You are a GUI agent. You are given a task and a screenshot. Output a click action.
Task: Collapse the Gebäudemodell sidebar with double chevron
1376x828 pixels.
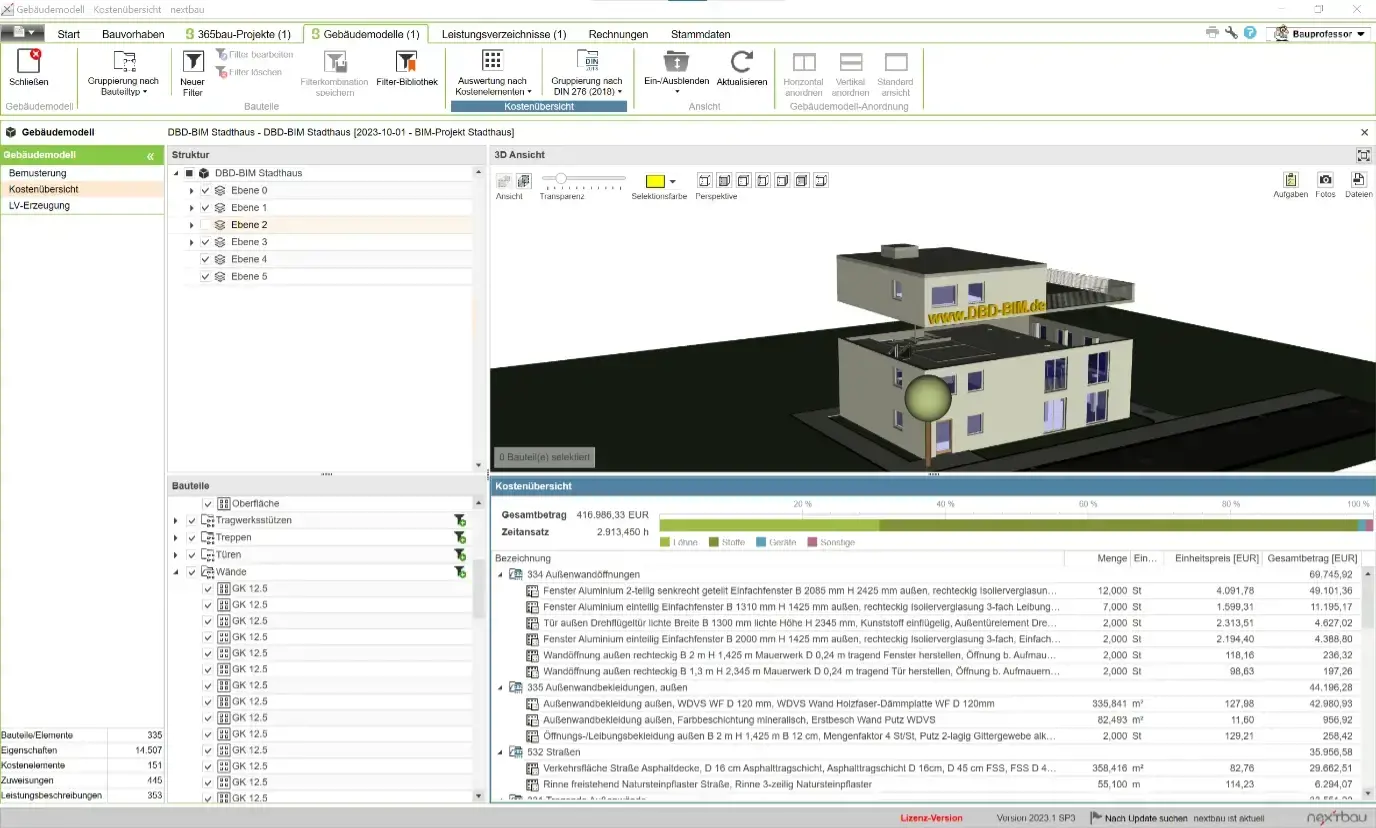tap(151, 156)
